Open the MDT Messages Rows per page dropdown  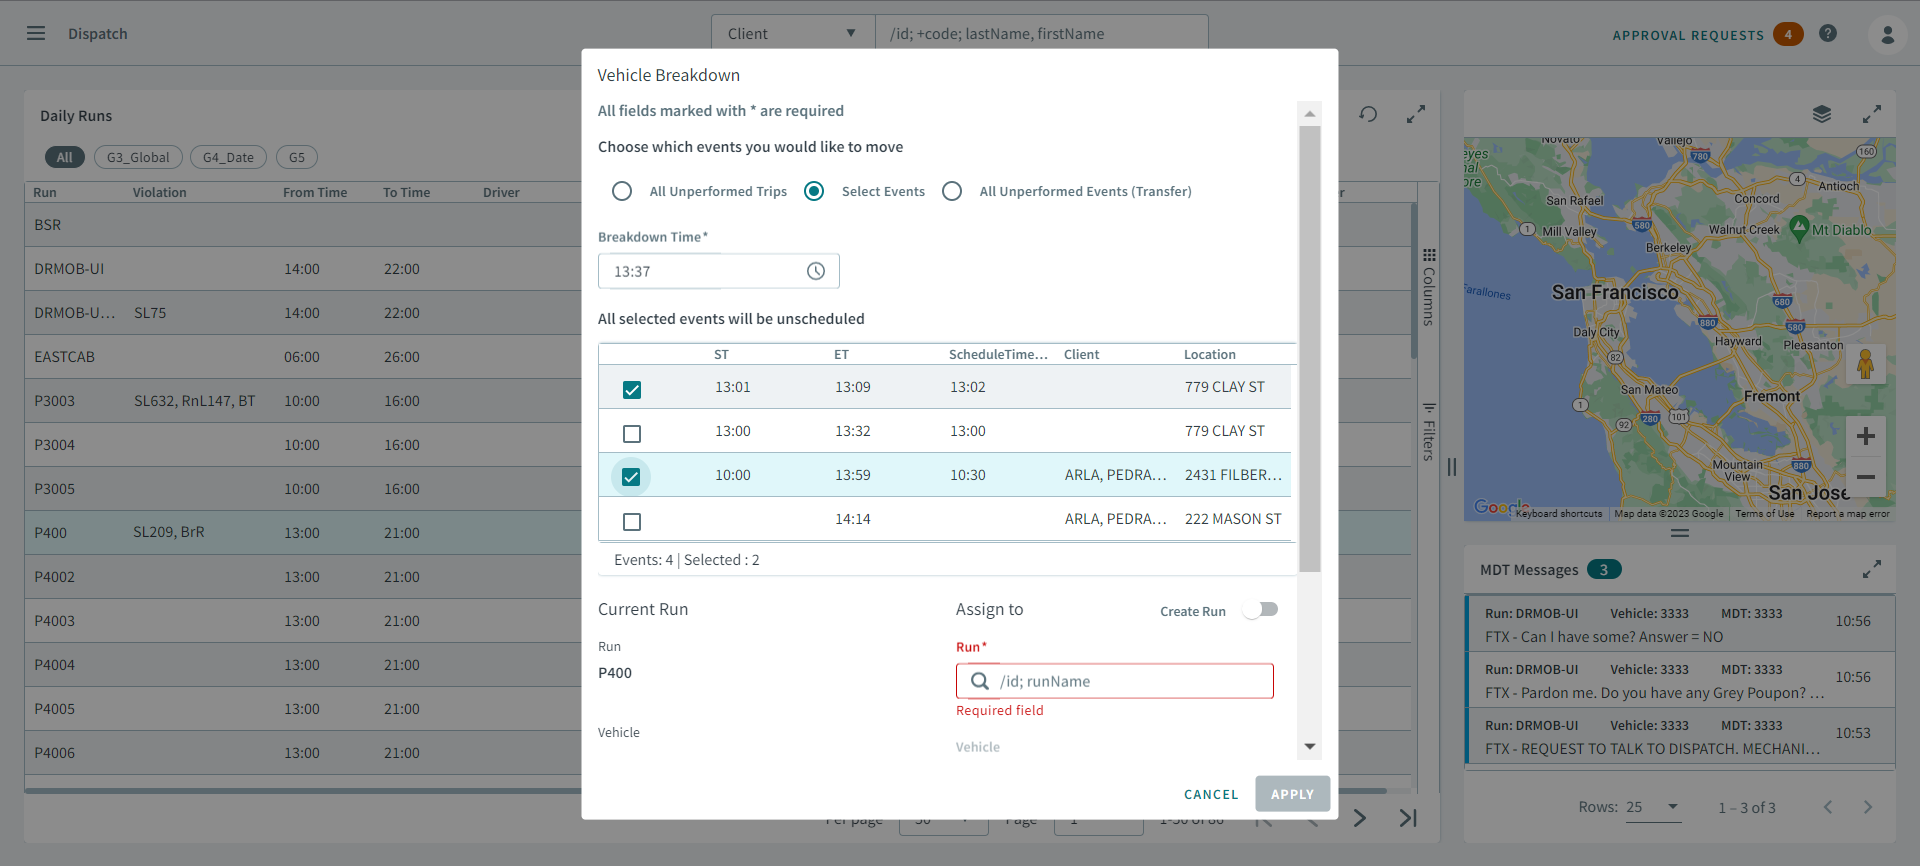pyautogui.click(x=1653, y=807)
